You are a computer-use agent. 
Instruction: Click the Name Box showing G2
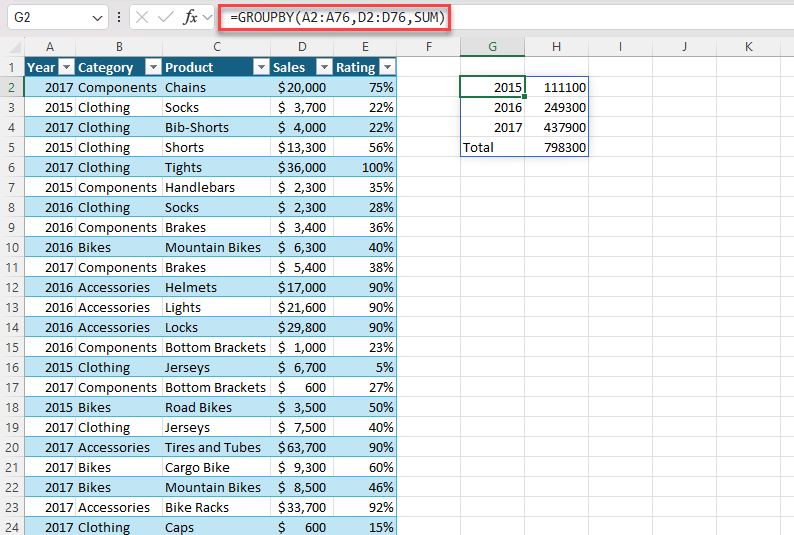coord(50,17)
